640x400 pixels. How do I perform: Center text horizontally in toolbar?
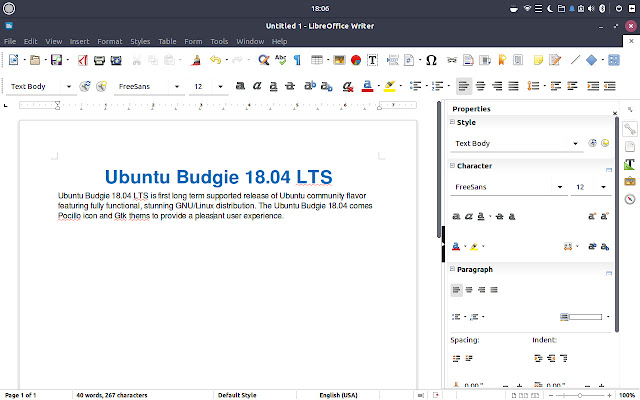[480, 86]
